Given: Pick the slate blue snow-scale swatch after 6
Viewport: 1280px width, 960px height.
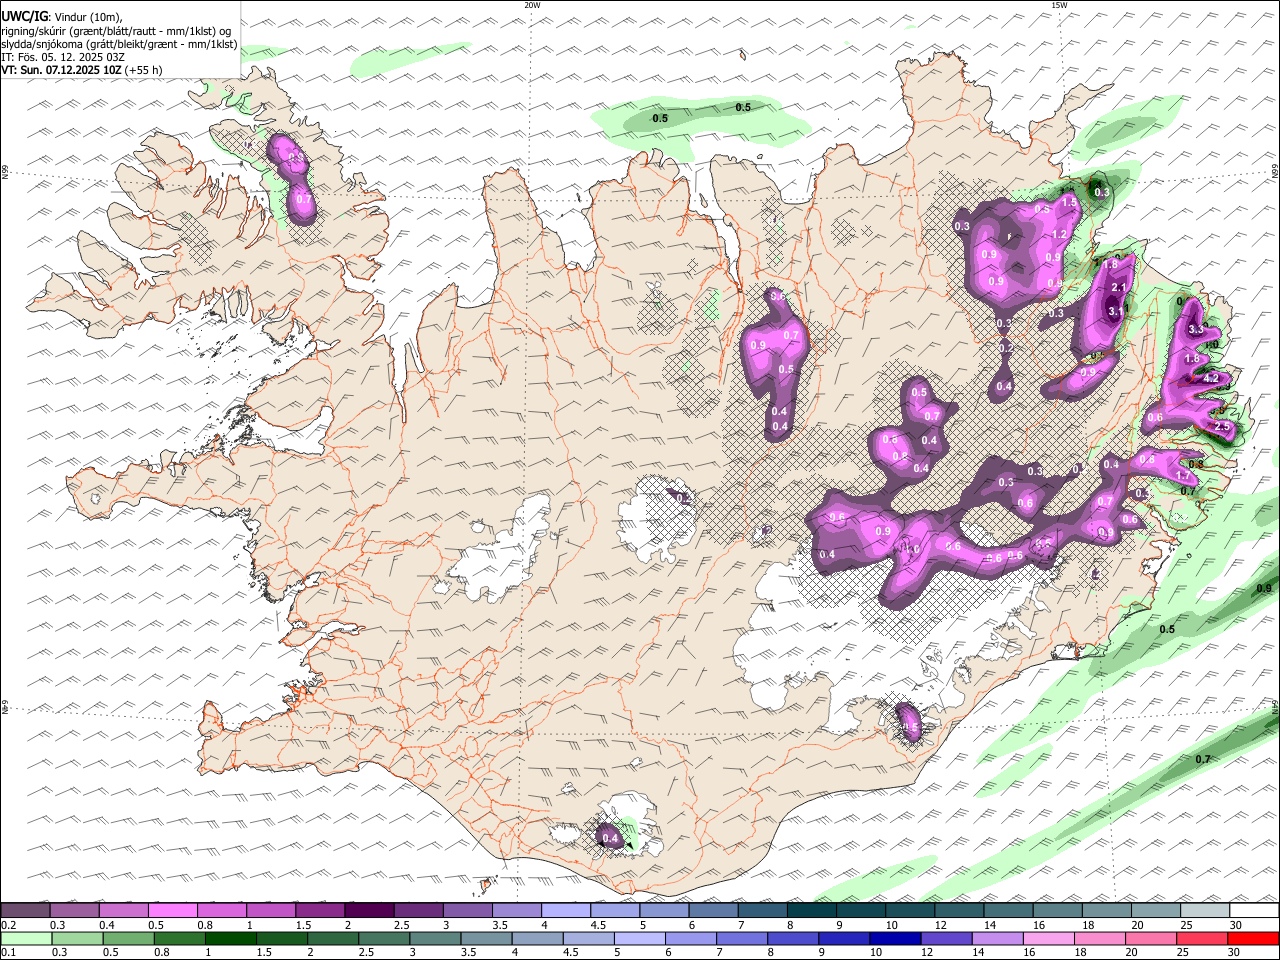Looking at the screenshot, I should coord(713,911).
